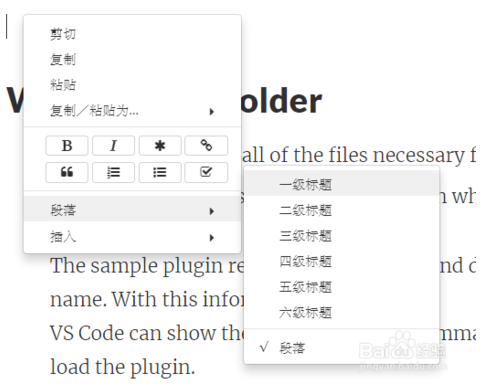The height and width of the screenshot is (388, 489).
Task: Insert blockquote with quotation icon
Action: [67, 172]
